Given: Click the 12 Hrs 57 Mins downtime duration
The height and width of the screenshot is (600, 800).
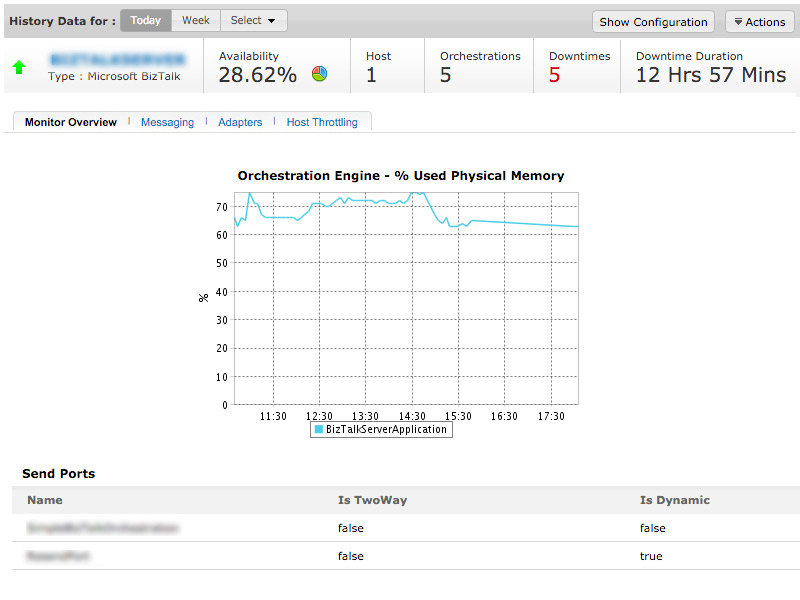Looking at the screenshot, I should pyautogui.click(x=710, y=75).
